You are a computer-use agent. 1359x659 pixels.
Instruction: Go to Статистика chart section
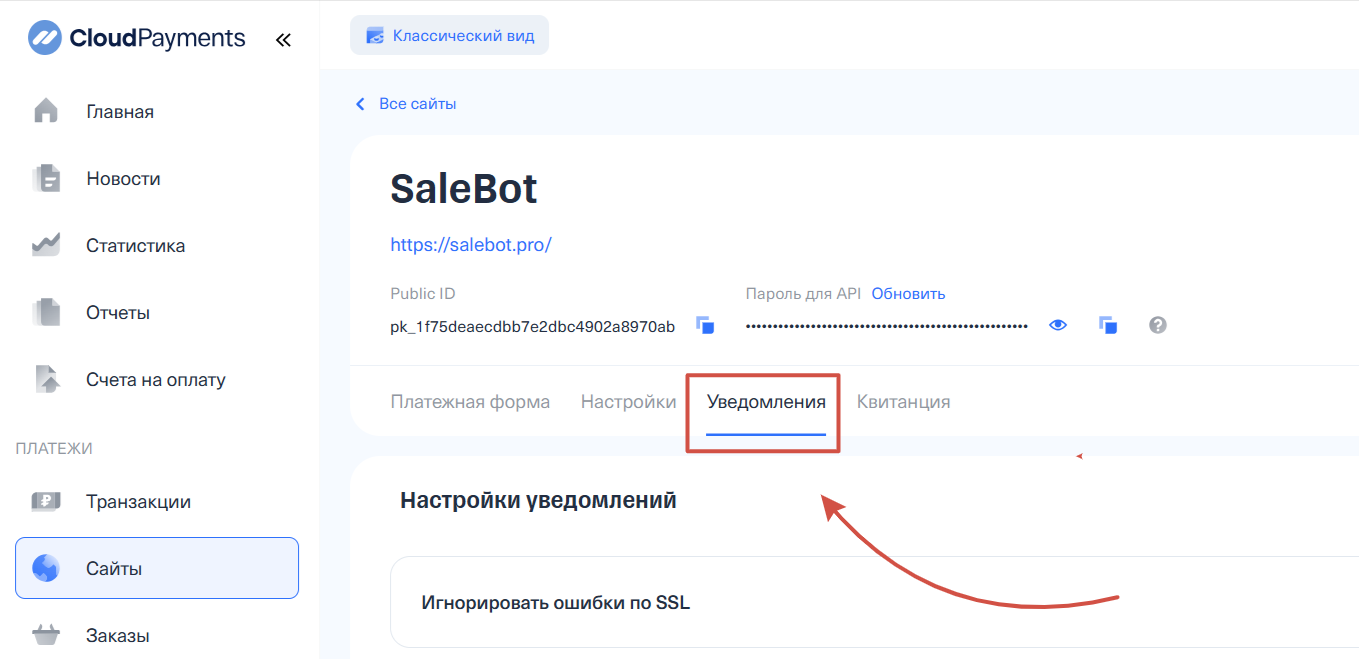[x=135, y=246]
